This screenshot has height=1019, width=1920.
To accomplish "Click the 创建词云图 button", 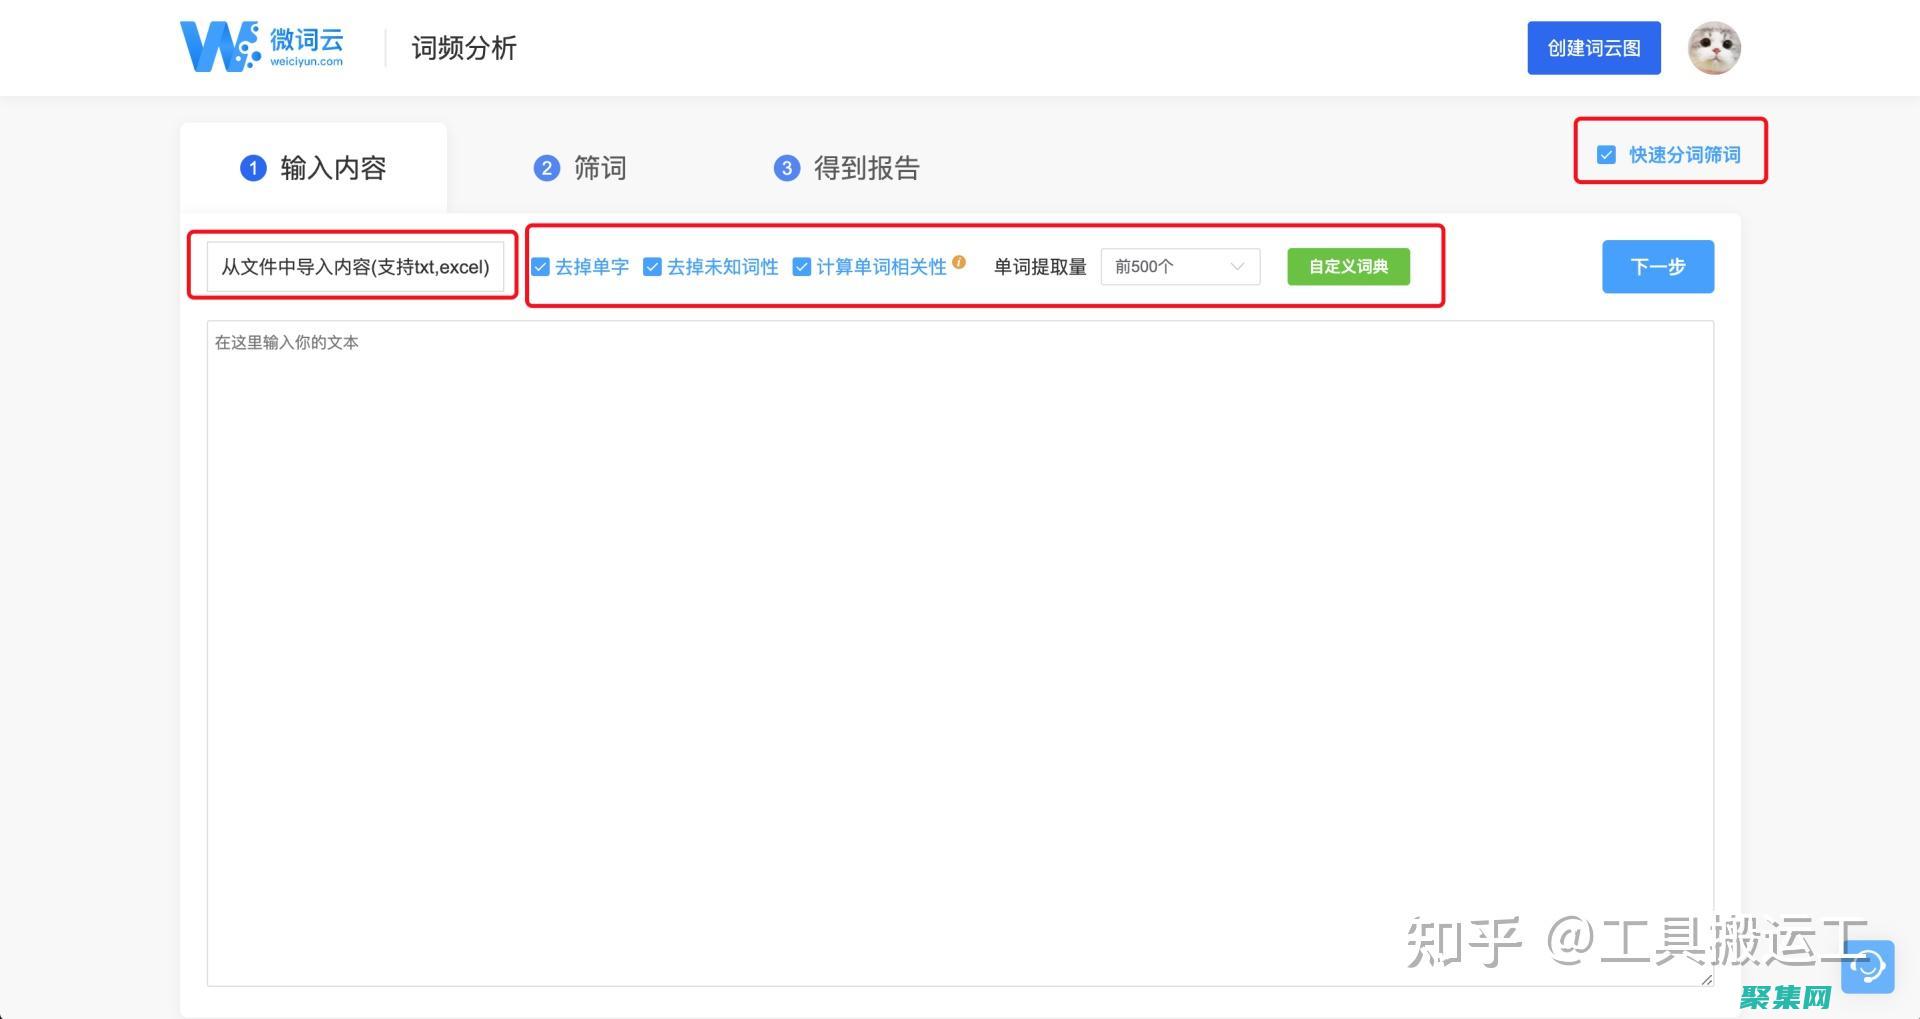I will click(1594, 47).
